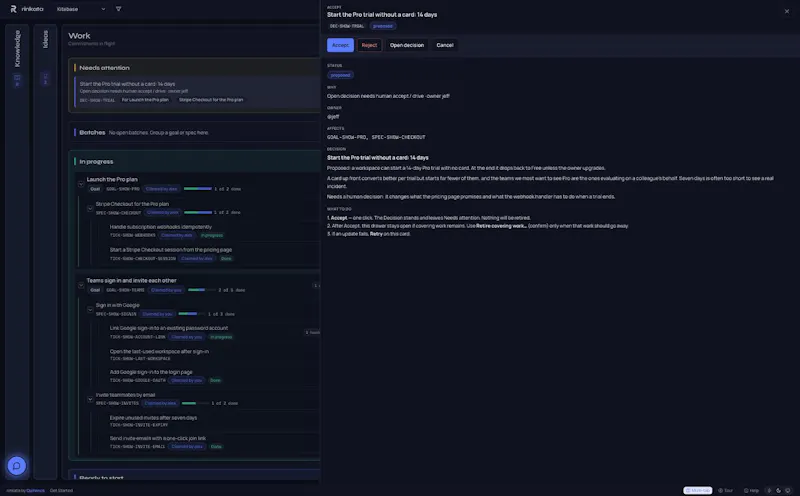Open 'Open the last-used workspace' ticket
Image resolution: width=800 pixels, height=496 pixels.
coord(159,352)
